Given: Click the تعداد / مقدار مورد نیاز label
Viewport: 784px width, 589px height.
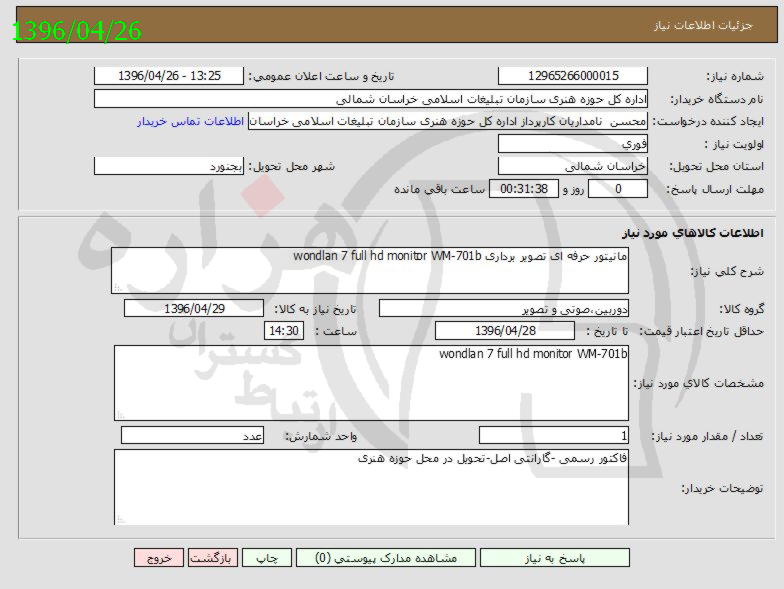Looking at the screenshot, I should (x=707, y=436).
